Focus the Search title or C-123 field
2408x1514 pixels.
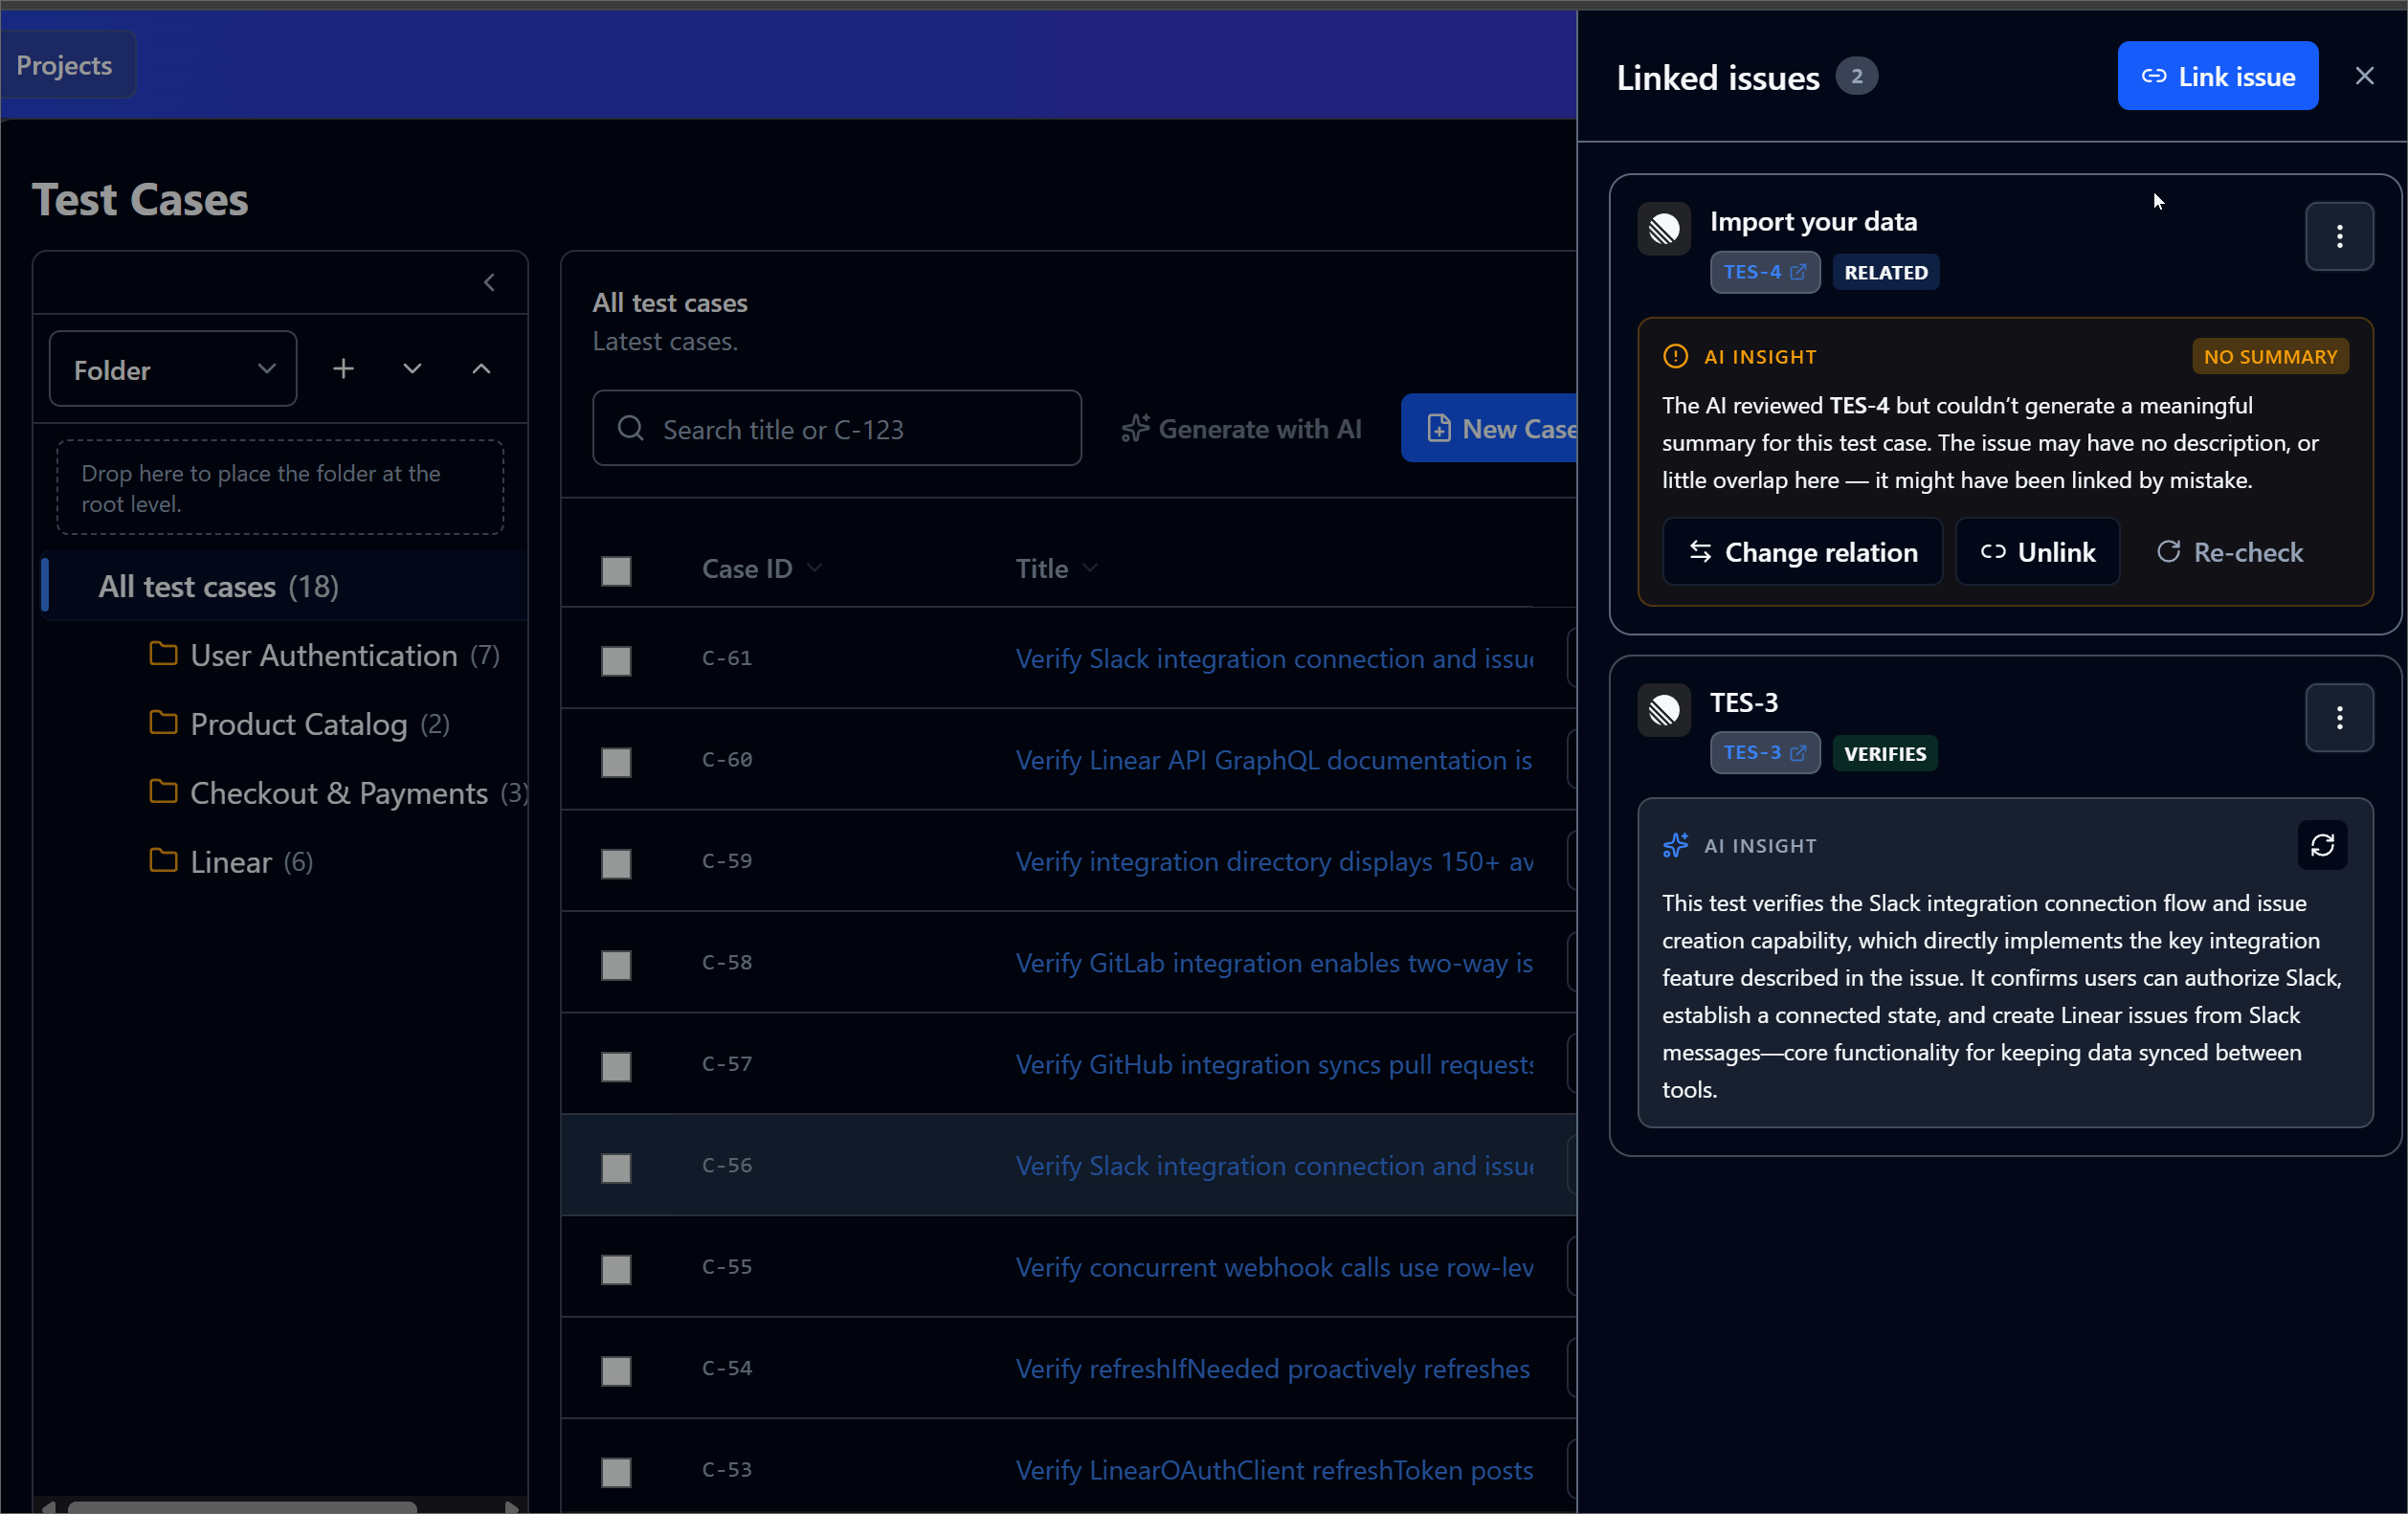click(x=837, y=428)
